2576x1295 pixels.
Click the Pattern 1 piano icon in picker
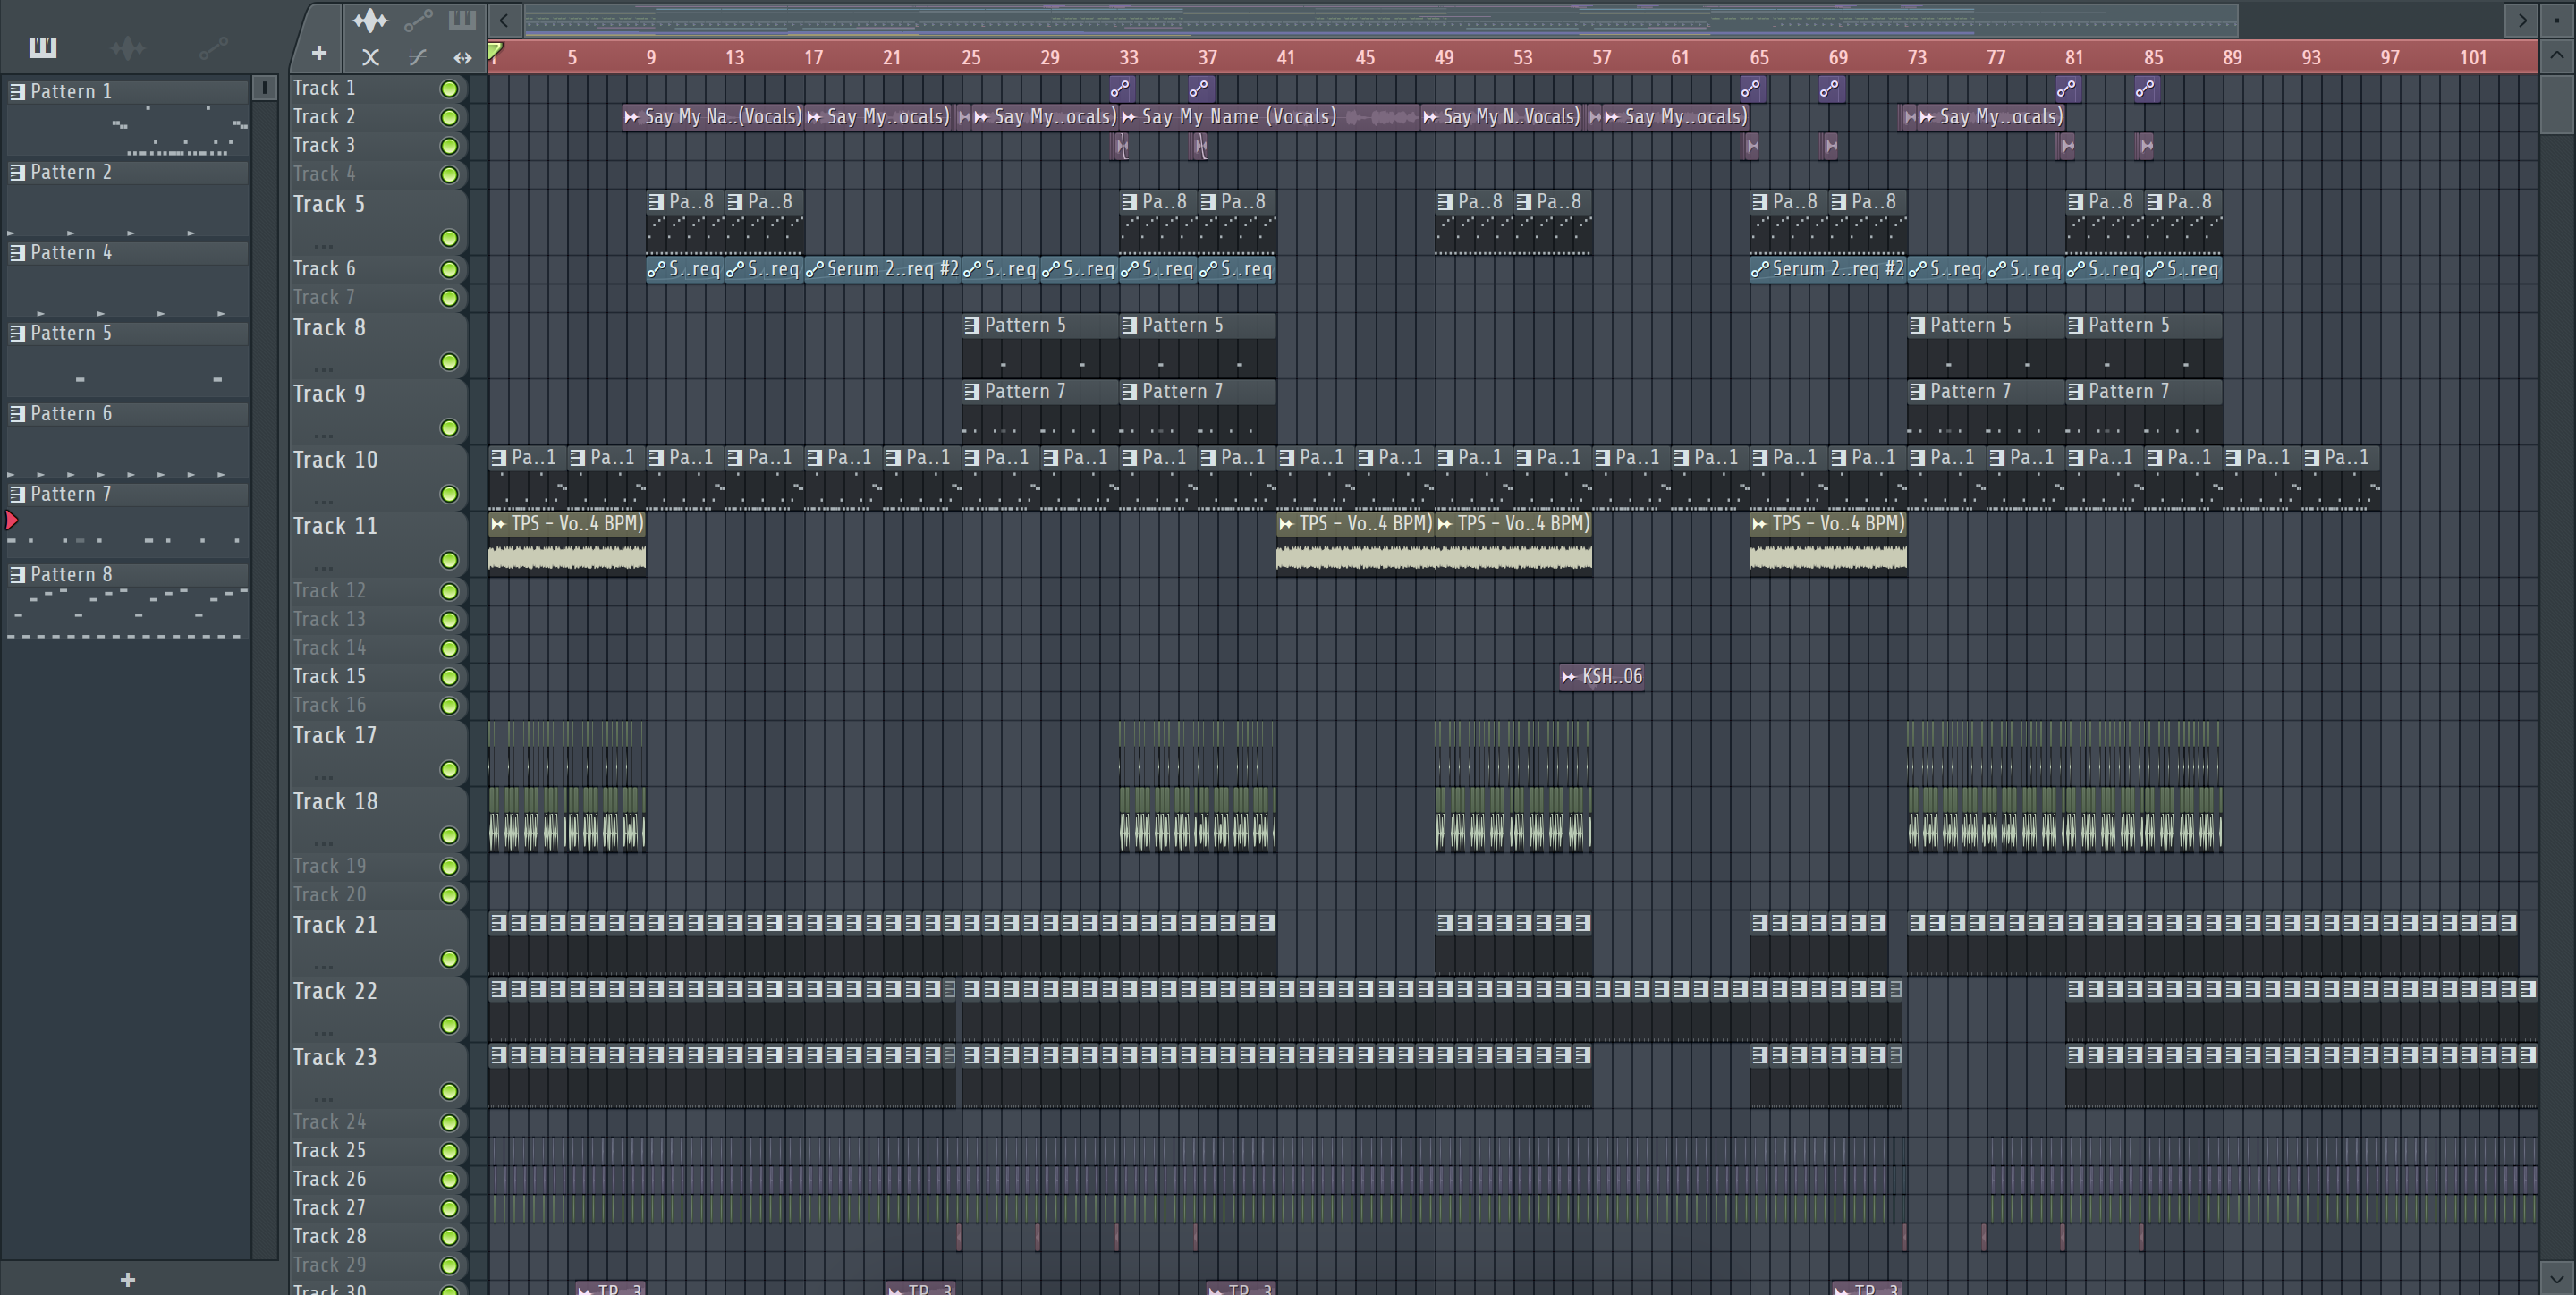(17, 91)
